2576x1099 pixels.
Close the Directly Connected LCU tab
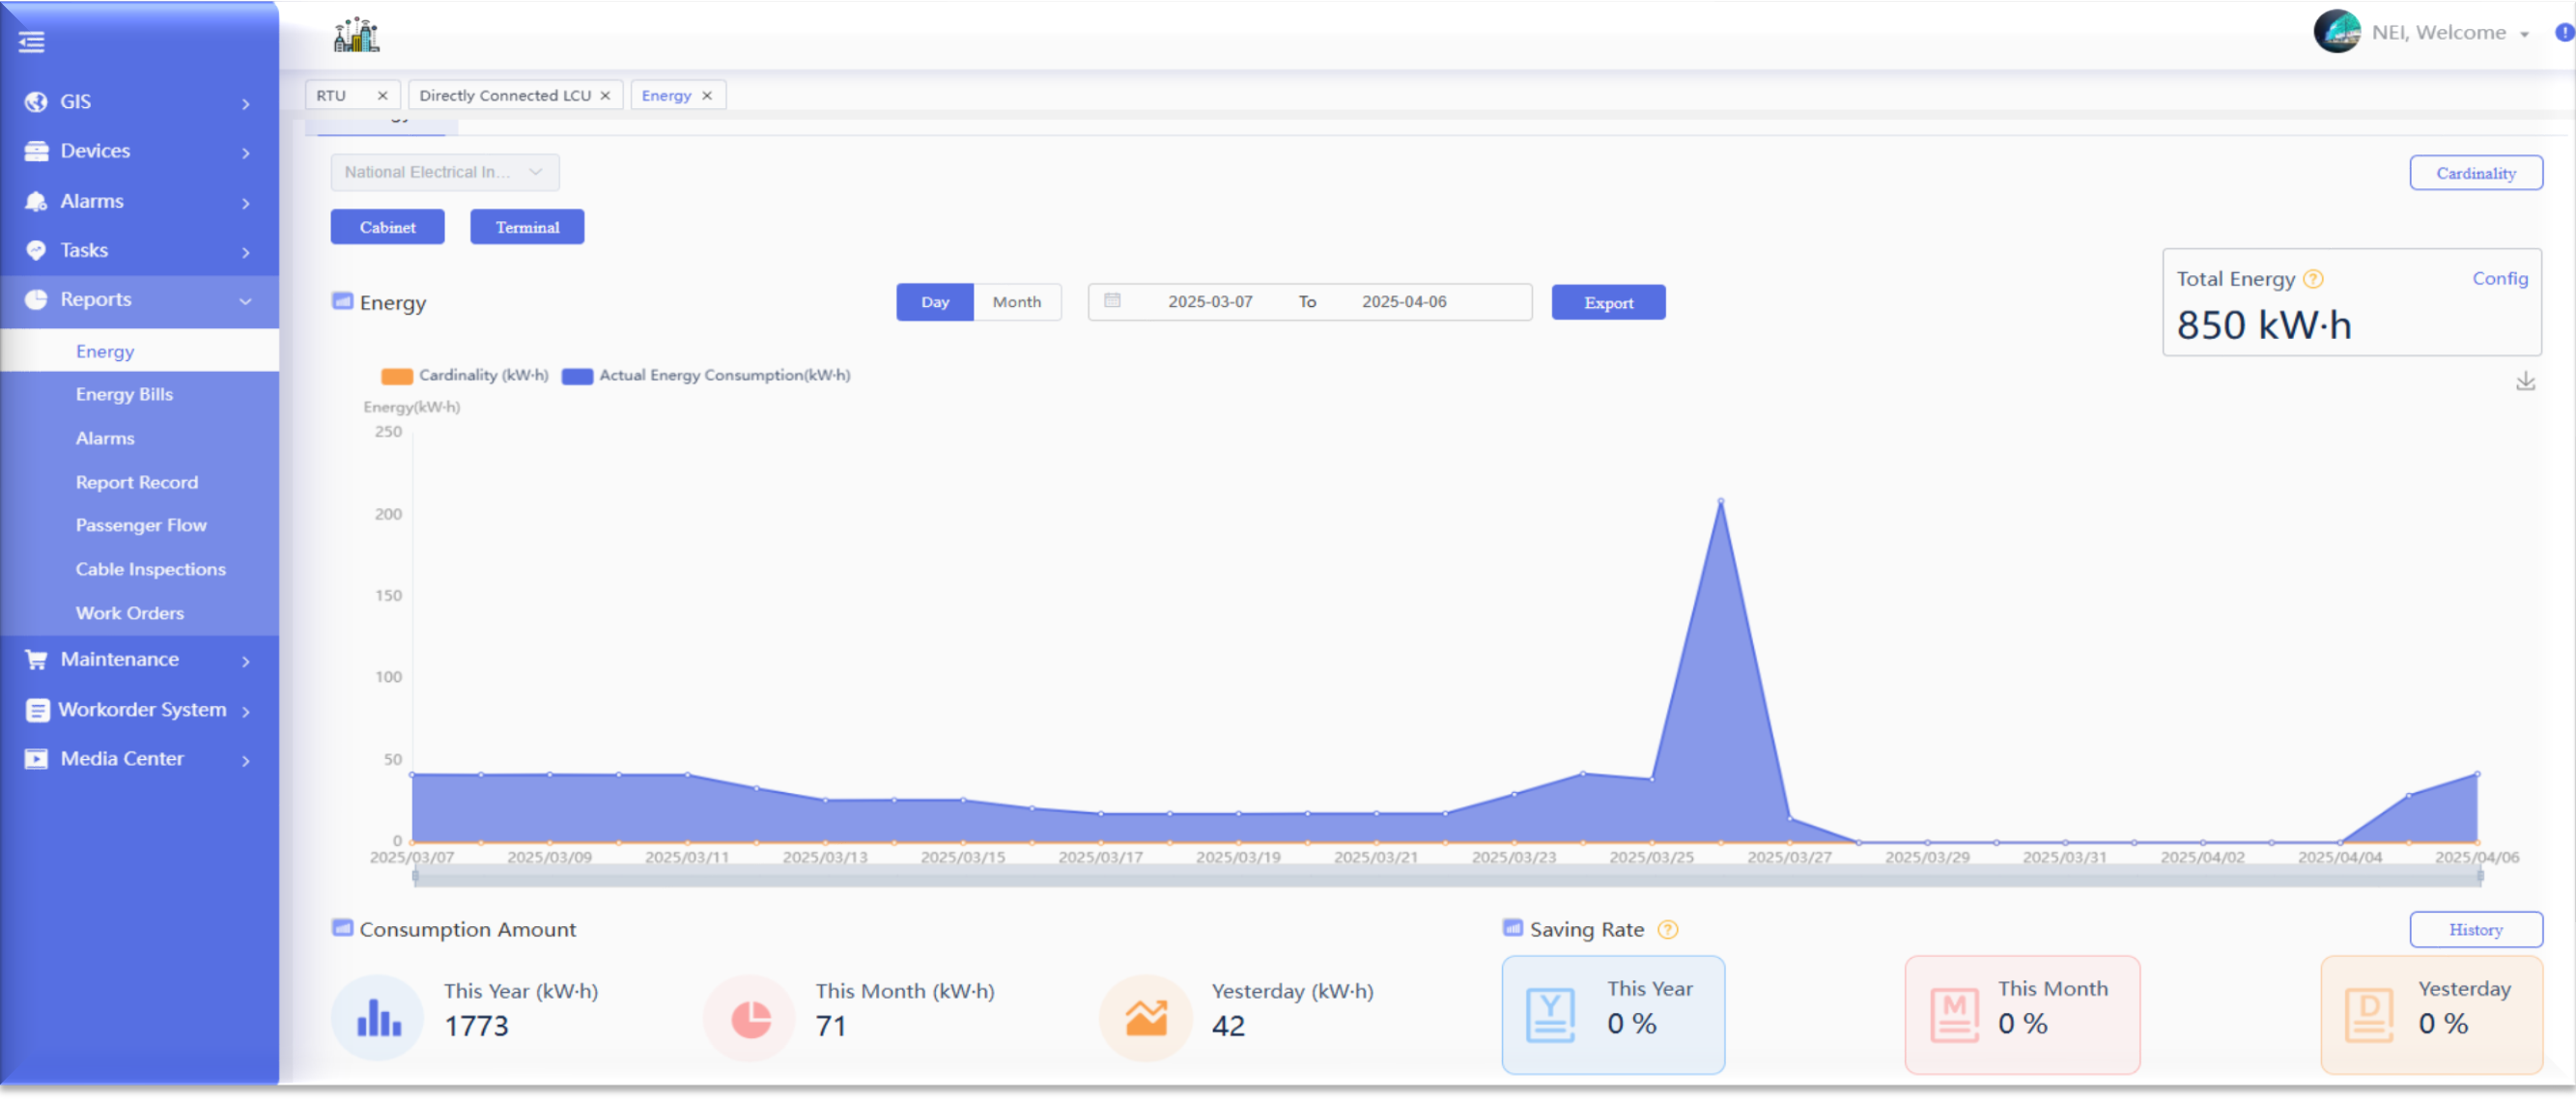click(605, 95)
